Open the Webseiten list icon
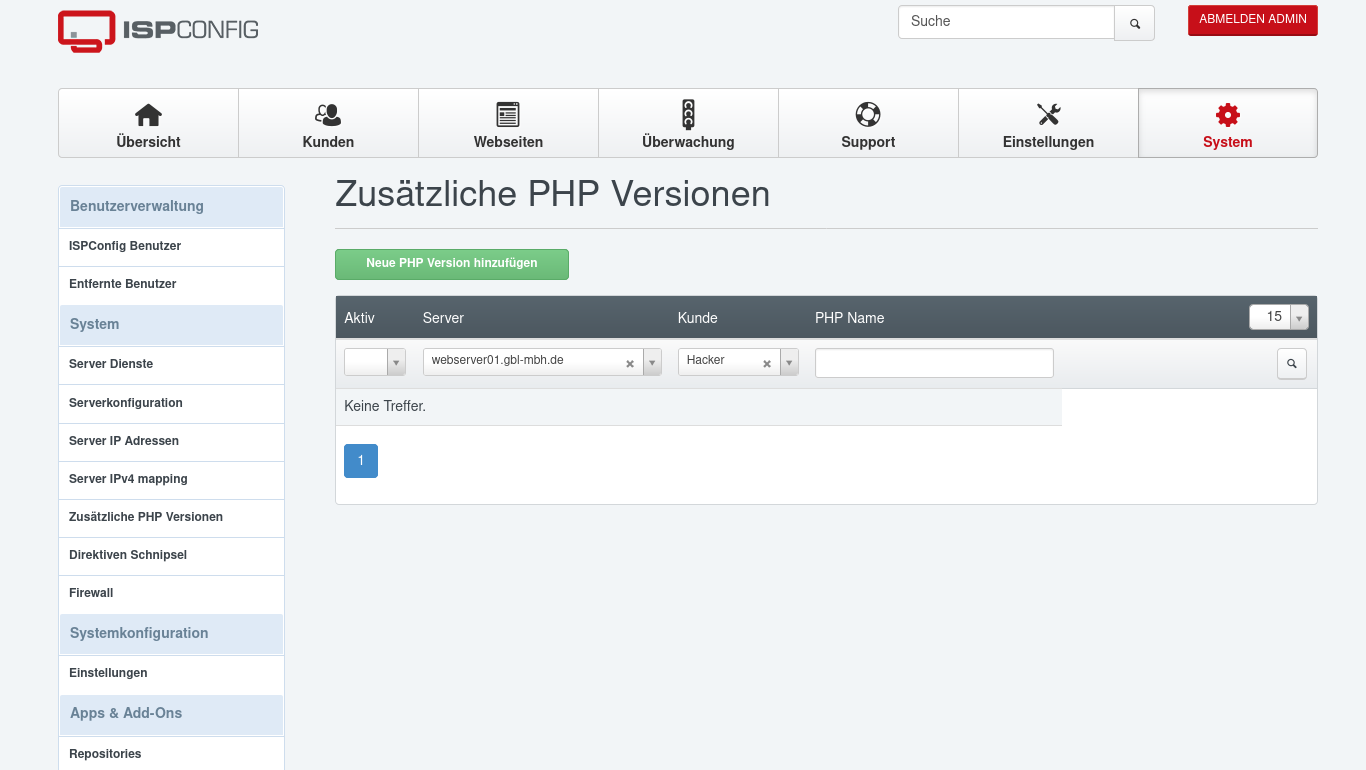 coord(507,113)
